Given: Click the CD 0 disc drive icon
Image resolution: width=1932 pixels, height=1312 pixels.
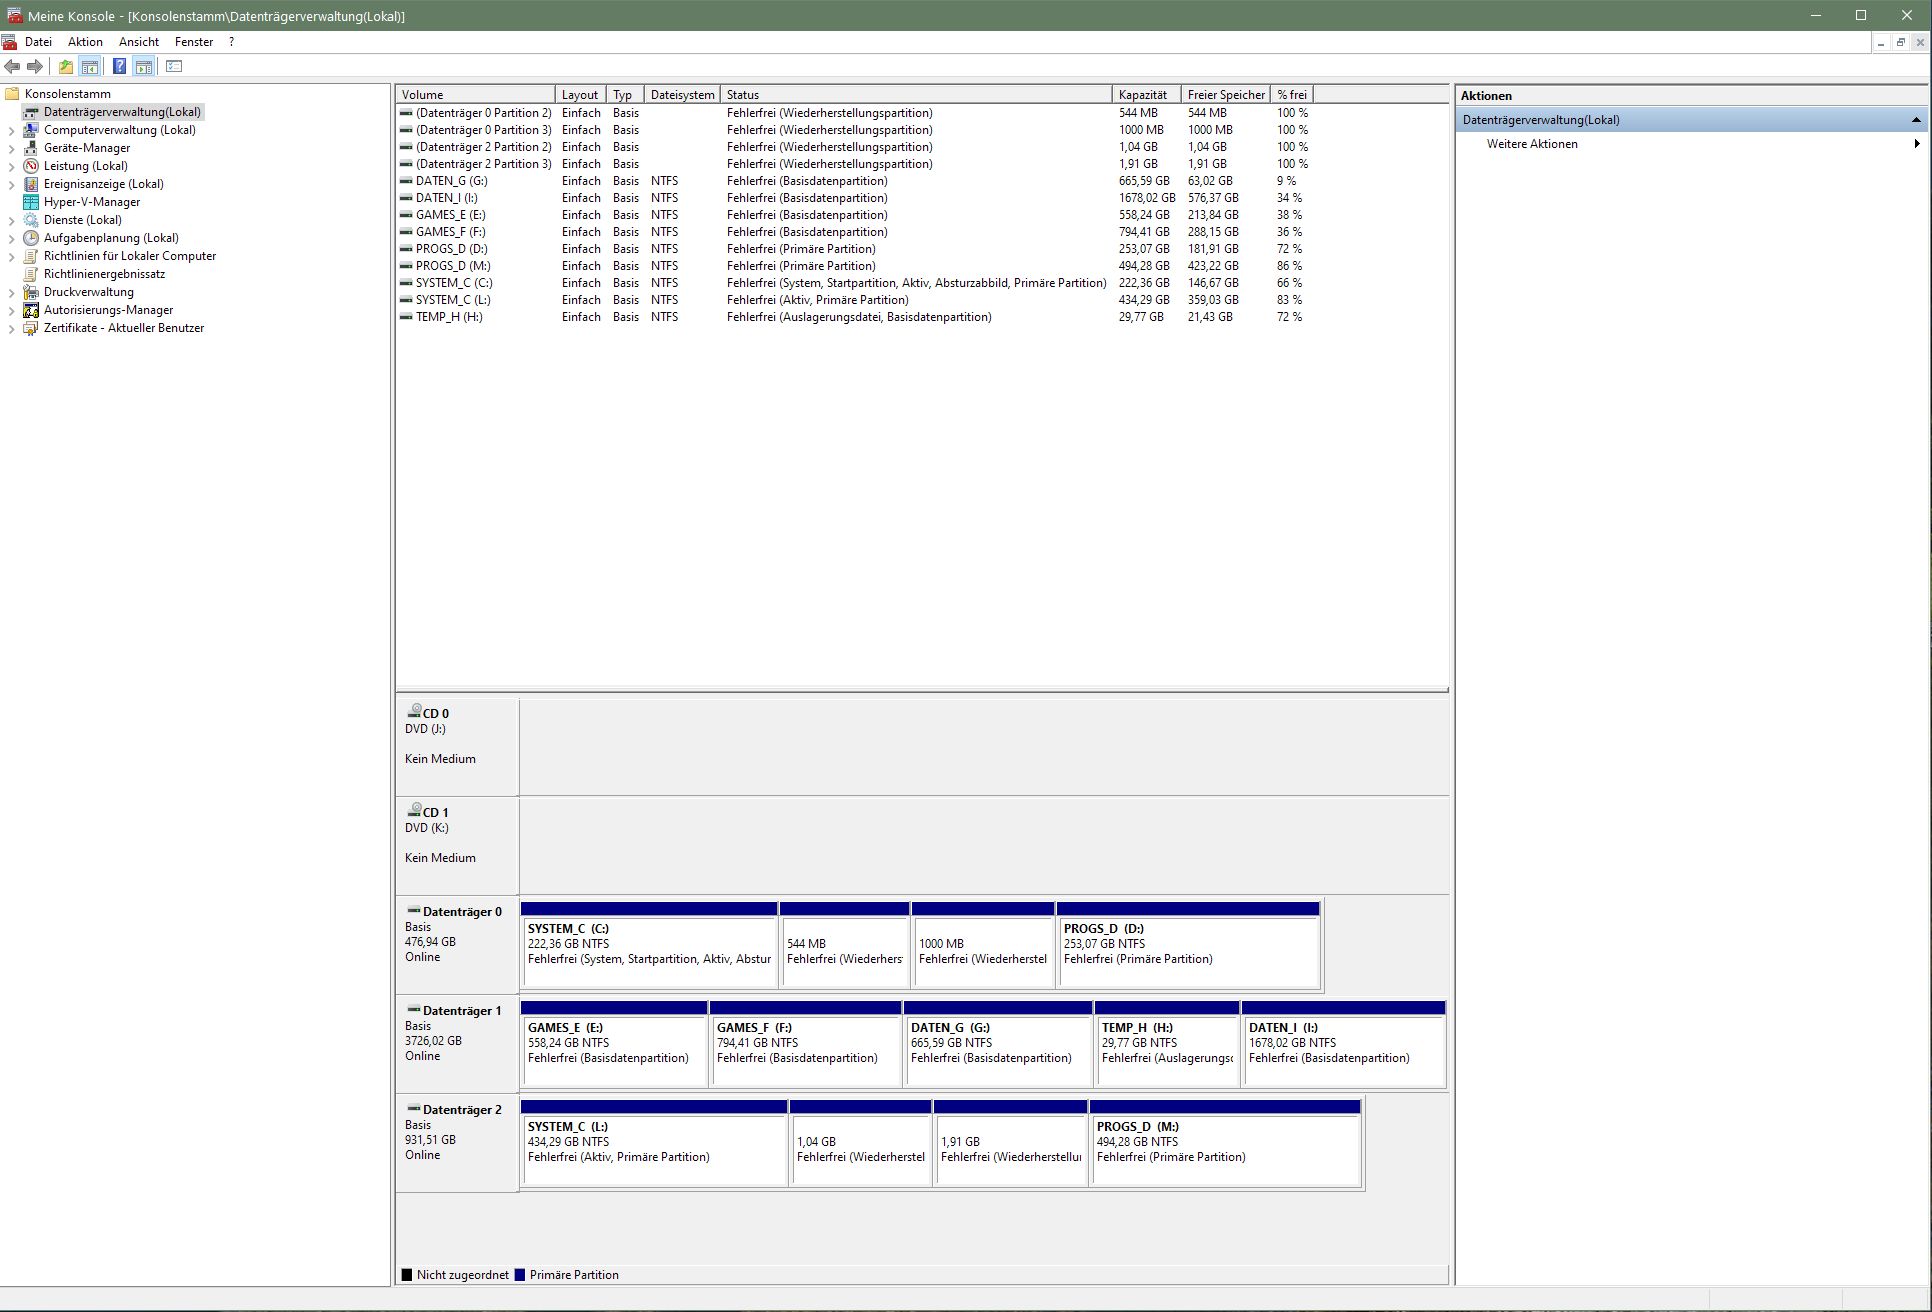Looking at the screenshot, I should (x=414, y=711).
